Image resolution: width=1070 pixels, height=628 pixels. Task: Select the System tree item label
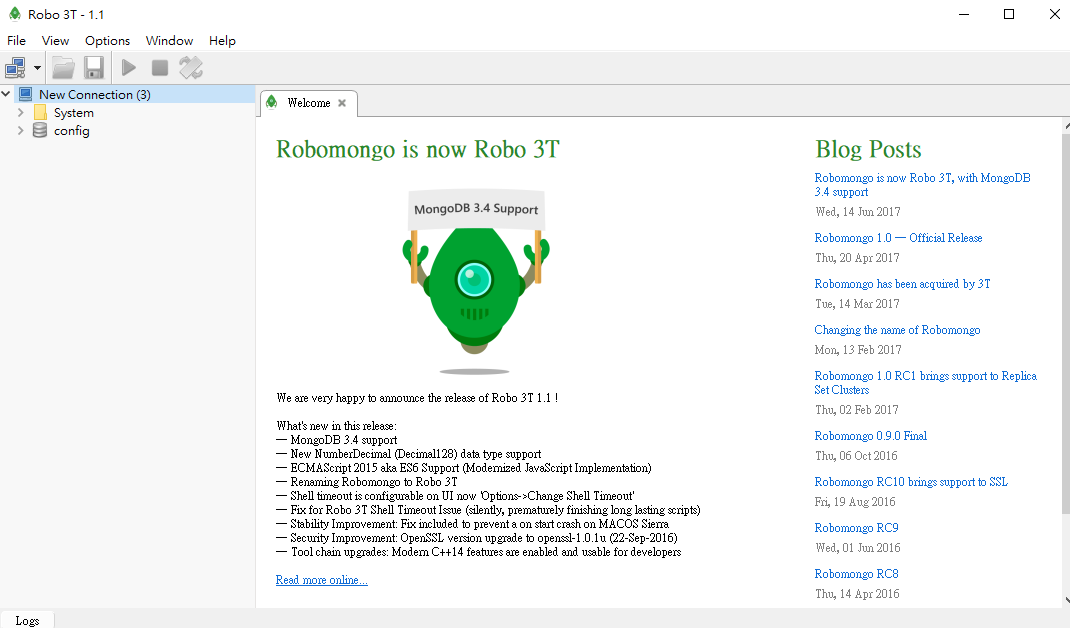pos(74,113)
